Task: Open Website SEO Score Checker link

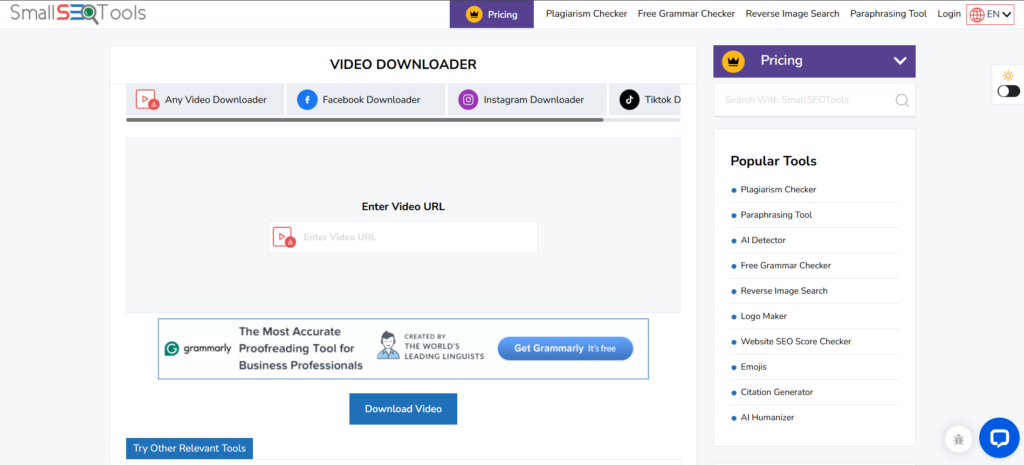Action: (795, 342)
